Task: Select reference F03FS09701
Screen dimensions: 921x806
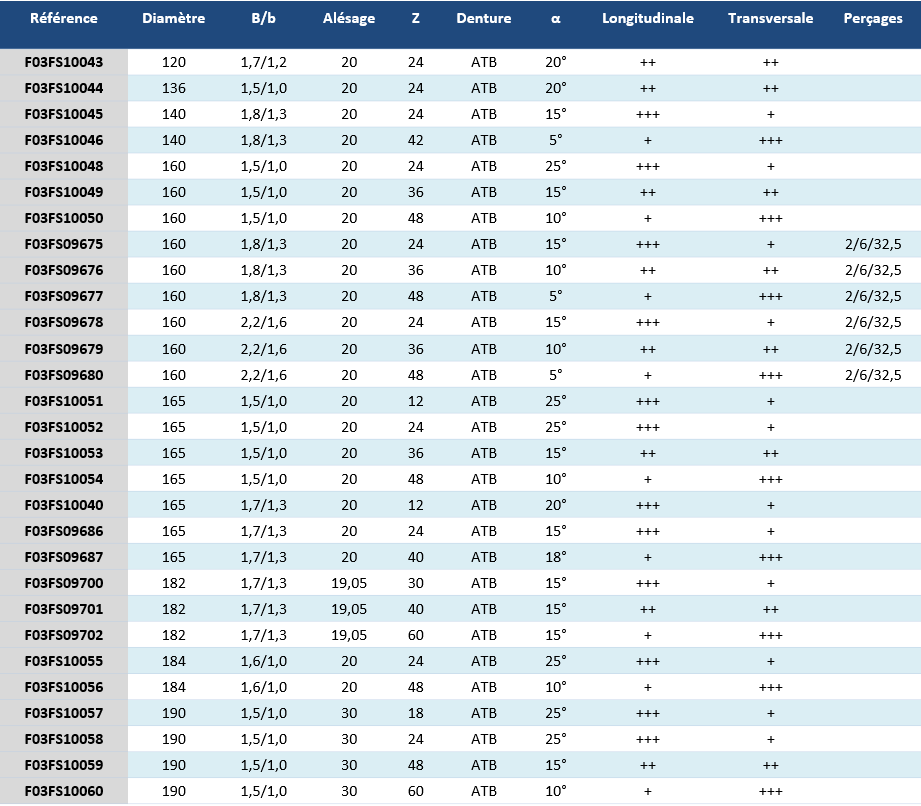Action: (x=63, y=609)
